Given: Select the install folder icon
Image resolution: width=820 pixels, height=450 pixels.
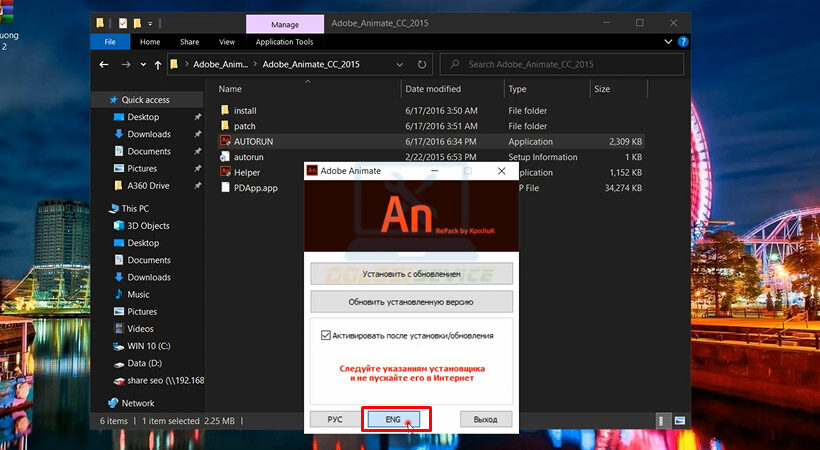Looking at the screenshot, I should pyautogui.click(x=225, y=110).
